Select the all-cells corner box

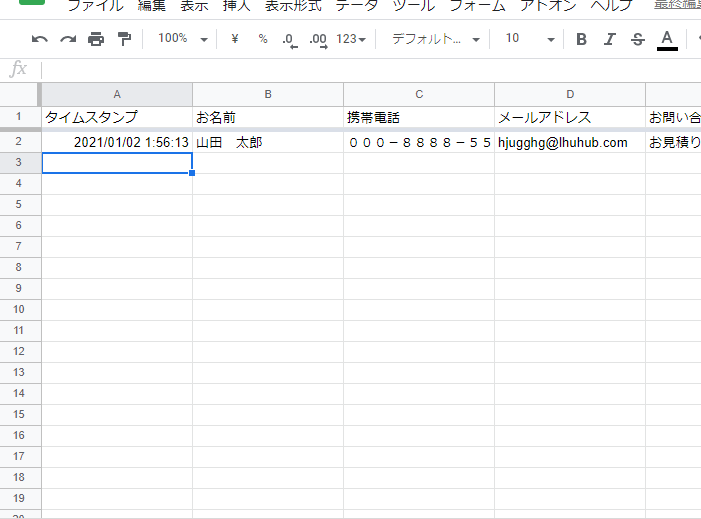coord(20,94)
